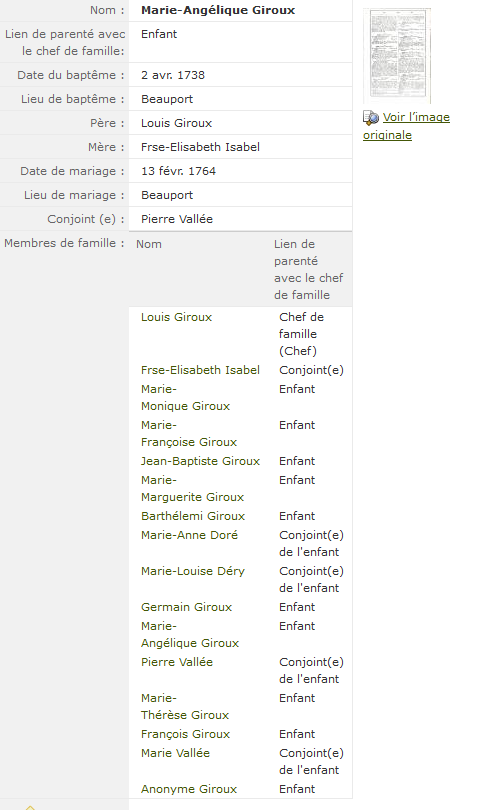Select Marie Vallée spouse record

(176, 753)
